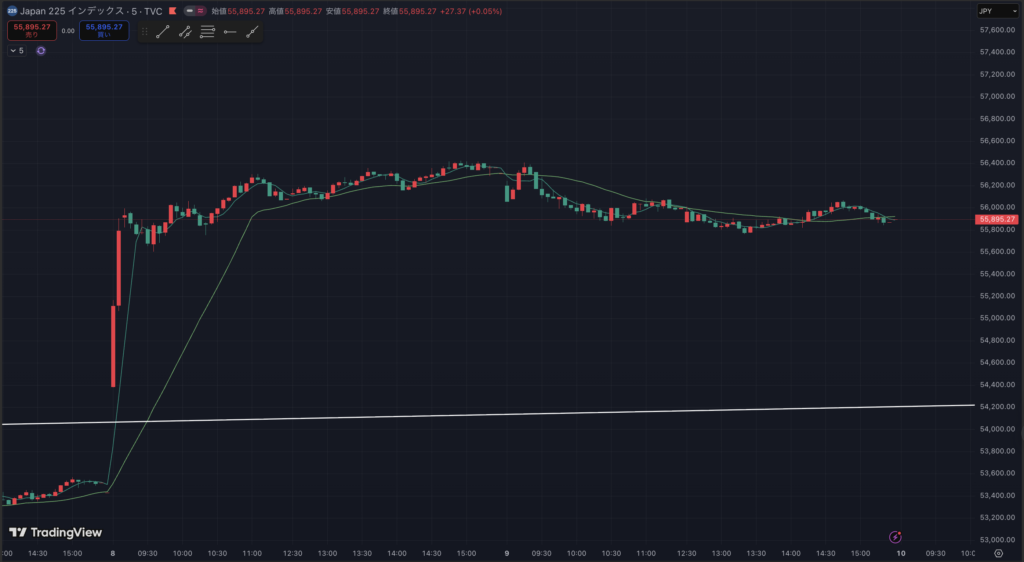Click the red sell button 55,895.27

[x=32, y=30]
